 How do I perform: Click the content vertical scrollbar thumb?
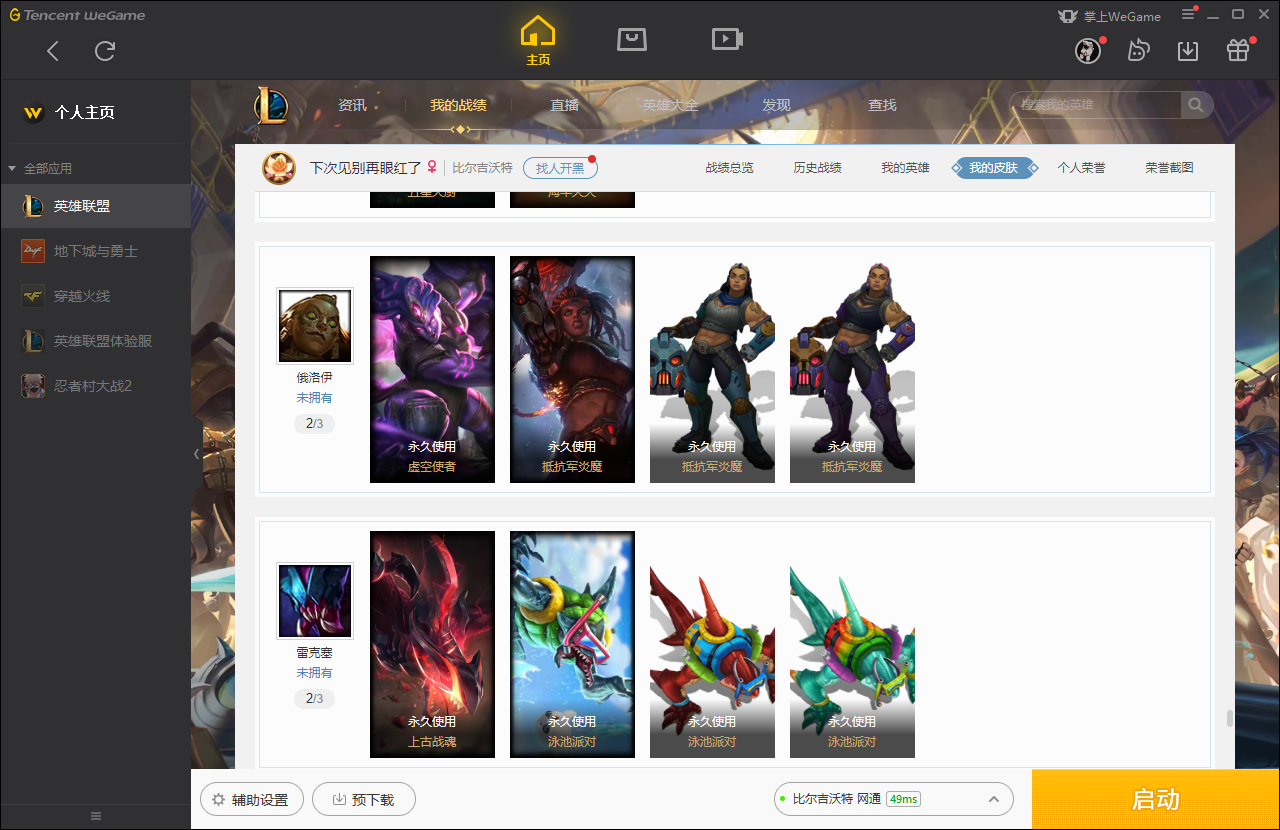(x=1229, y=718)
